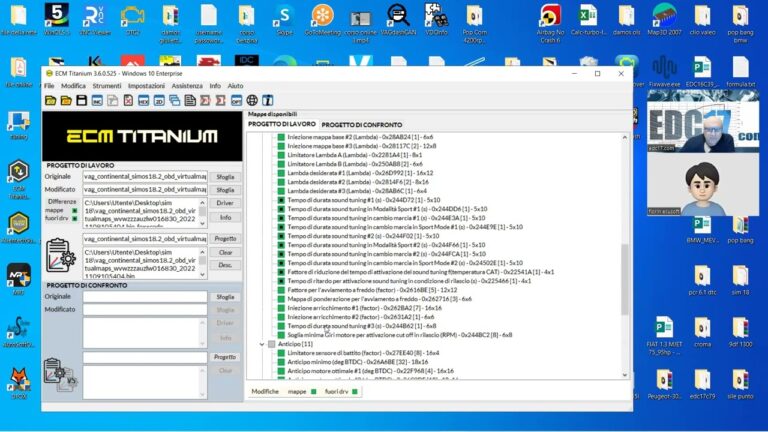Open the HEX view toolbar icon
The image size is (768, 432).
tap(144, 100)
